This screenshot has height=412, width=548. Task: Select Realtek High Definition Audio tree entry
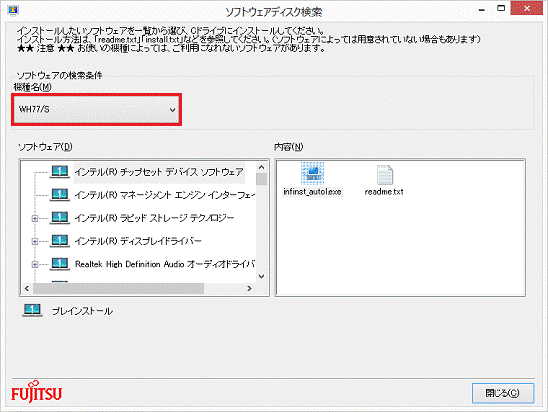pyautogui.click(x=165, y=264)
